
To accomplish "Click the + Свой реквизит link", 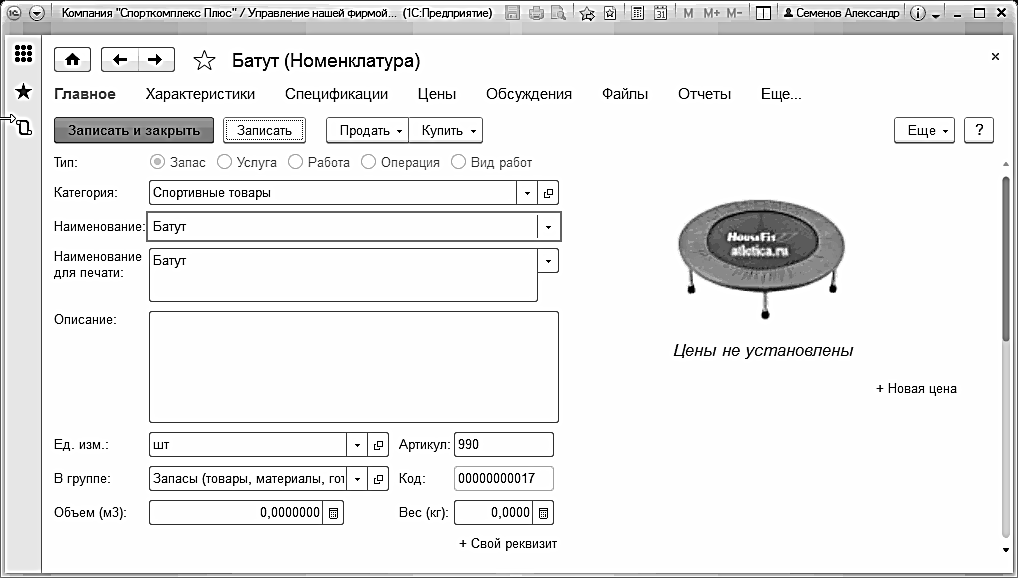I will point(508,544).
